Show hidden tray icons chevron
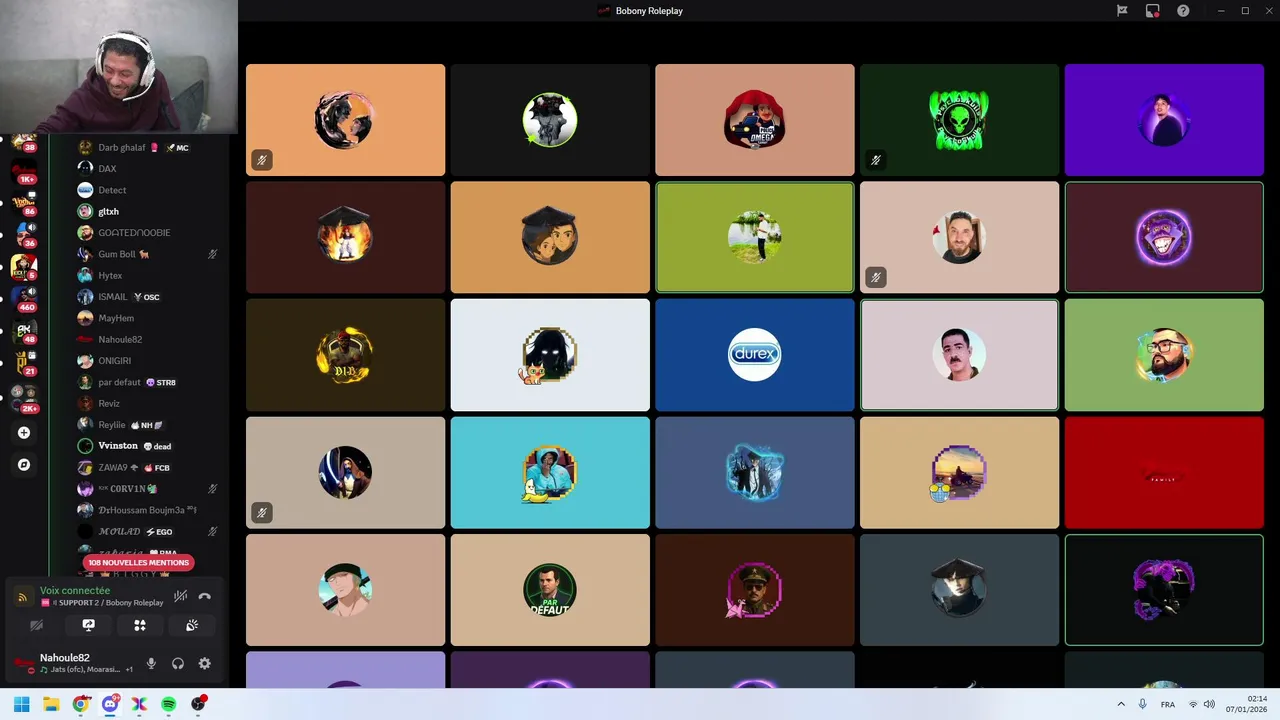Image resolution: width=1280 pixels, height=720 pixels. 1121,704
